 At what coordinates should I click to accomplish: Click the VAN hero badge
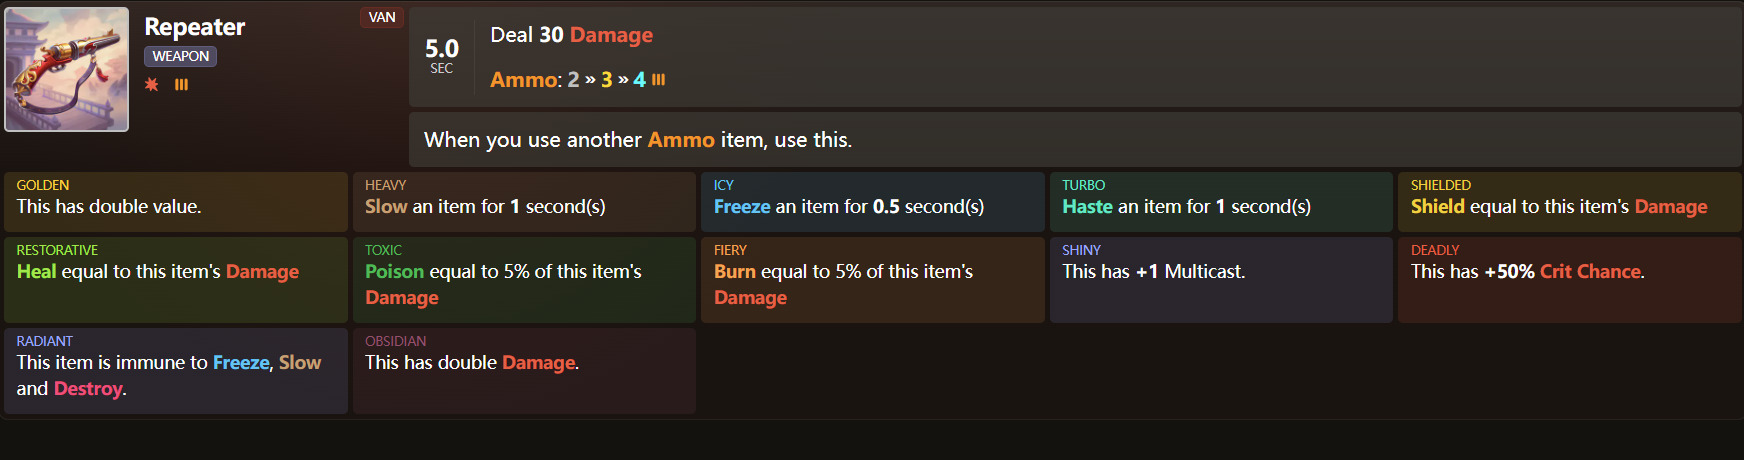pos(382,17)
